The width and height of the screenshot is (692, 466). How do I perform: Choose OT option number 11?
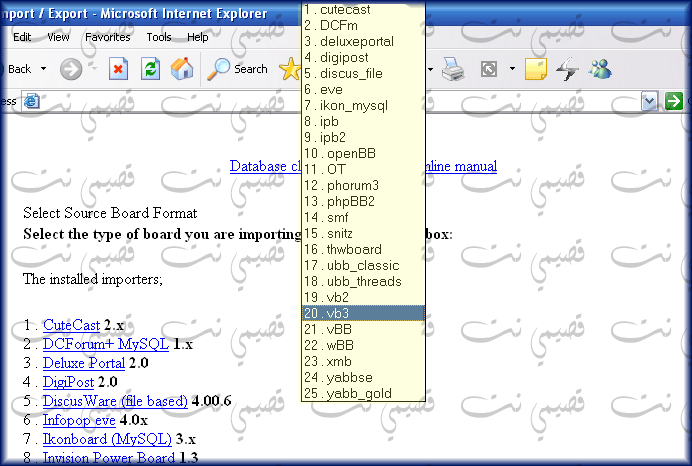[363, 169]
